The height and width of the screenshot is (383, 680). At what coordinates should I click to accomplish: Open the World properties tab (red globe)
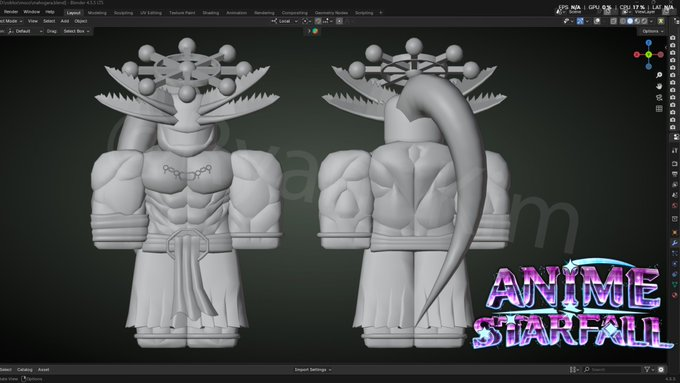click(674, 205)
